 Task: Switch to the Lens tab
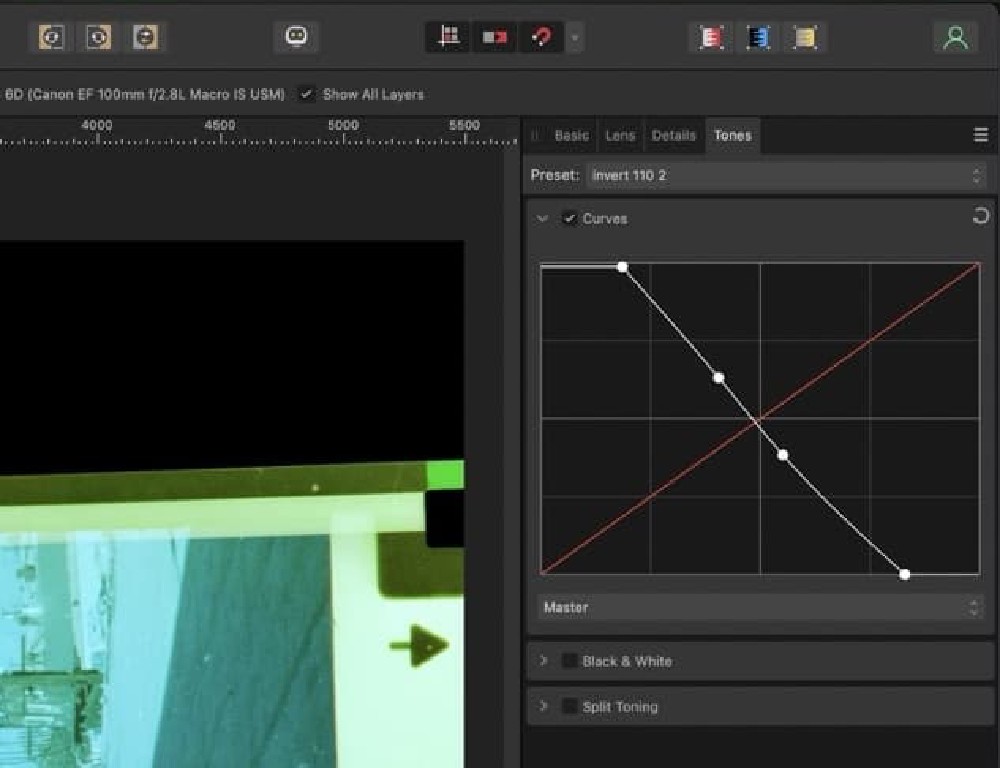click(620, 135)
